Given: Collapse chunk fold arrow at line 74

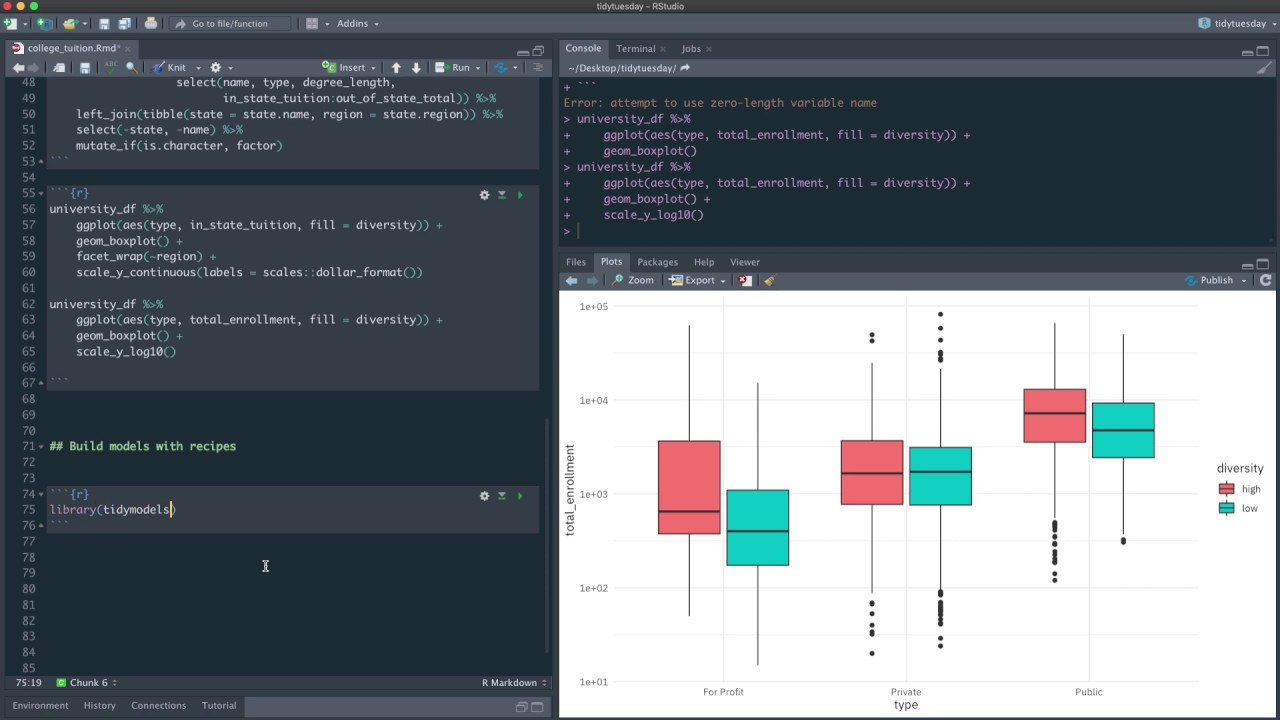Looking at the screenshot, I should click(x=41, y=495).
